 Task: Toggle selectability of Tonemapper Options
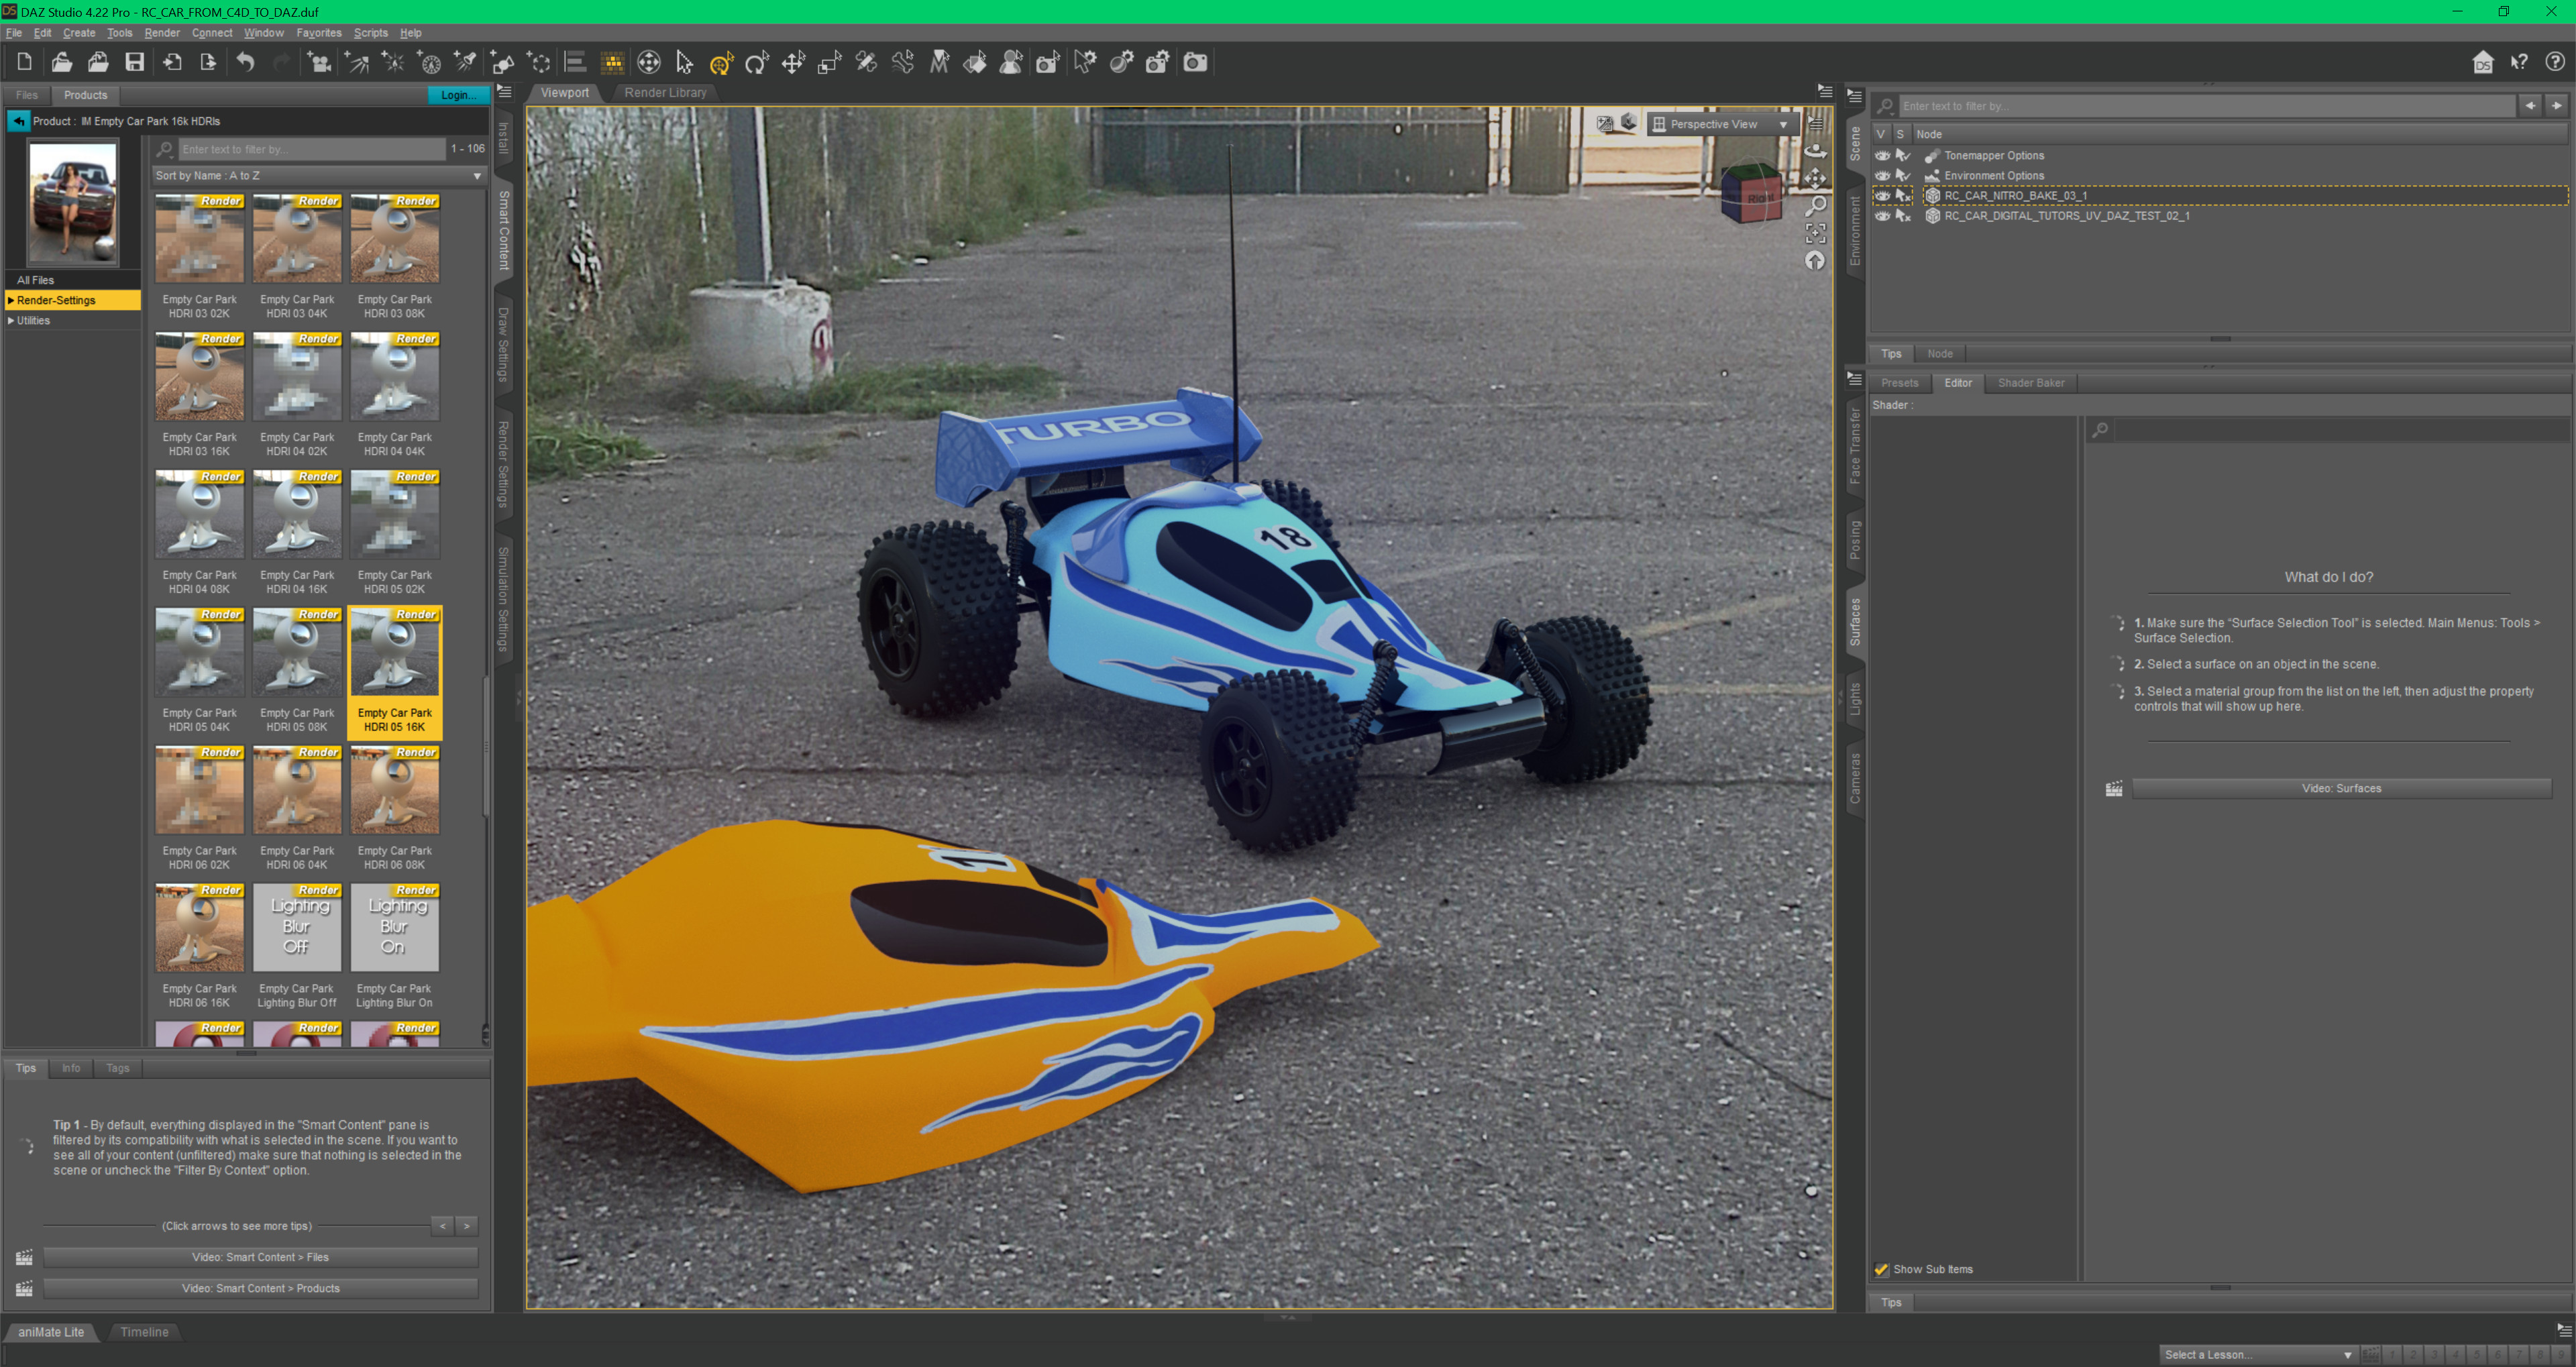[x=1903, y=155]
